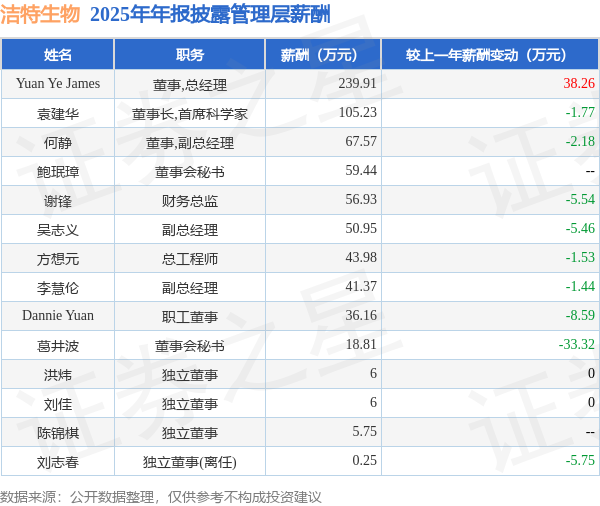The width and height of the screenshot is (600, 506).
Task: Click the 薪酬（万元） column header
Action: click(x=323, y=55)
